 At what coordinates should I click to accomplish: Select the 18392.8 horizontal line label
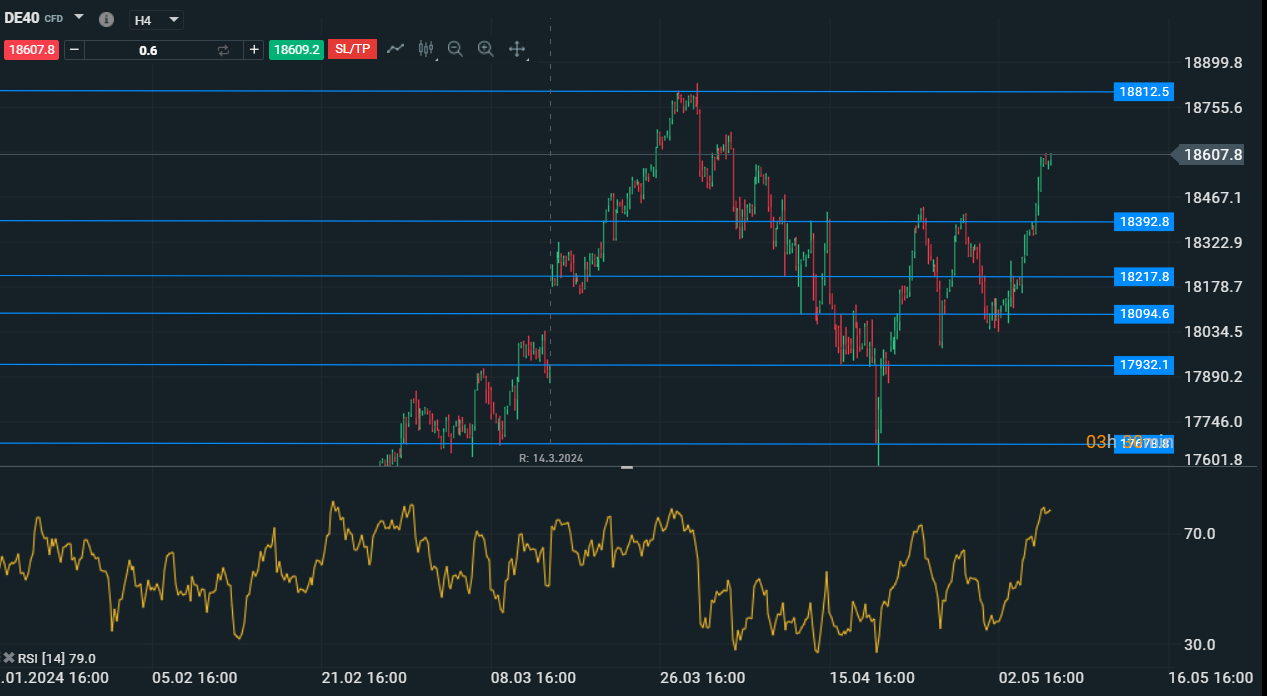pyautogui.click(x=1144, y=221)
